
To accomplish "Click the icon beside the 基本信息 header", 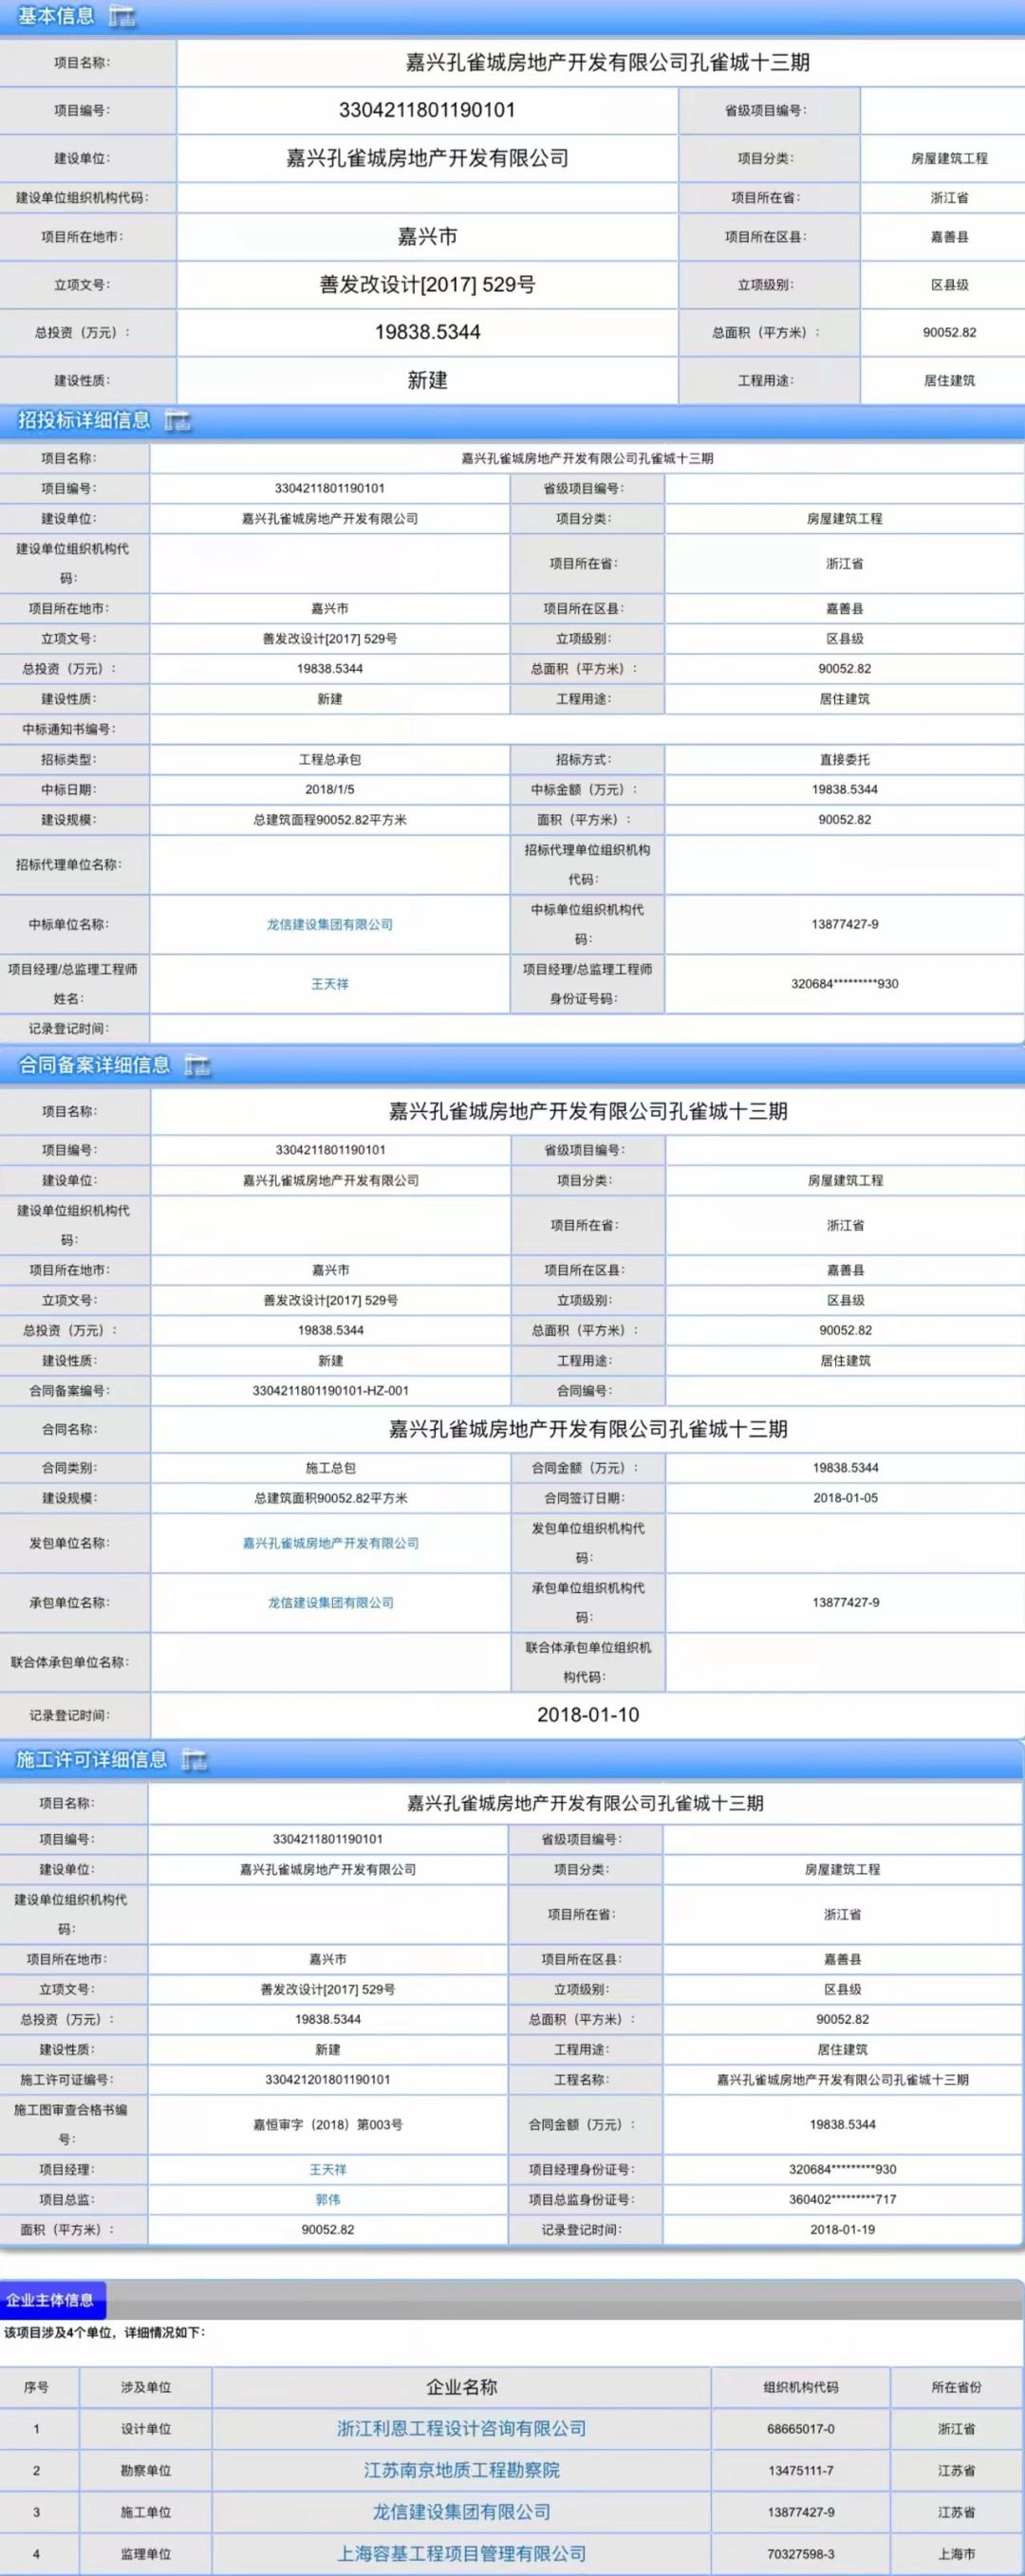I will [x=122, y=17].
